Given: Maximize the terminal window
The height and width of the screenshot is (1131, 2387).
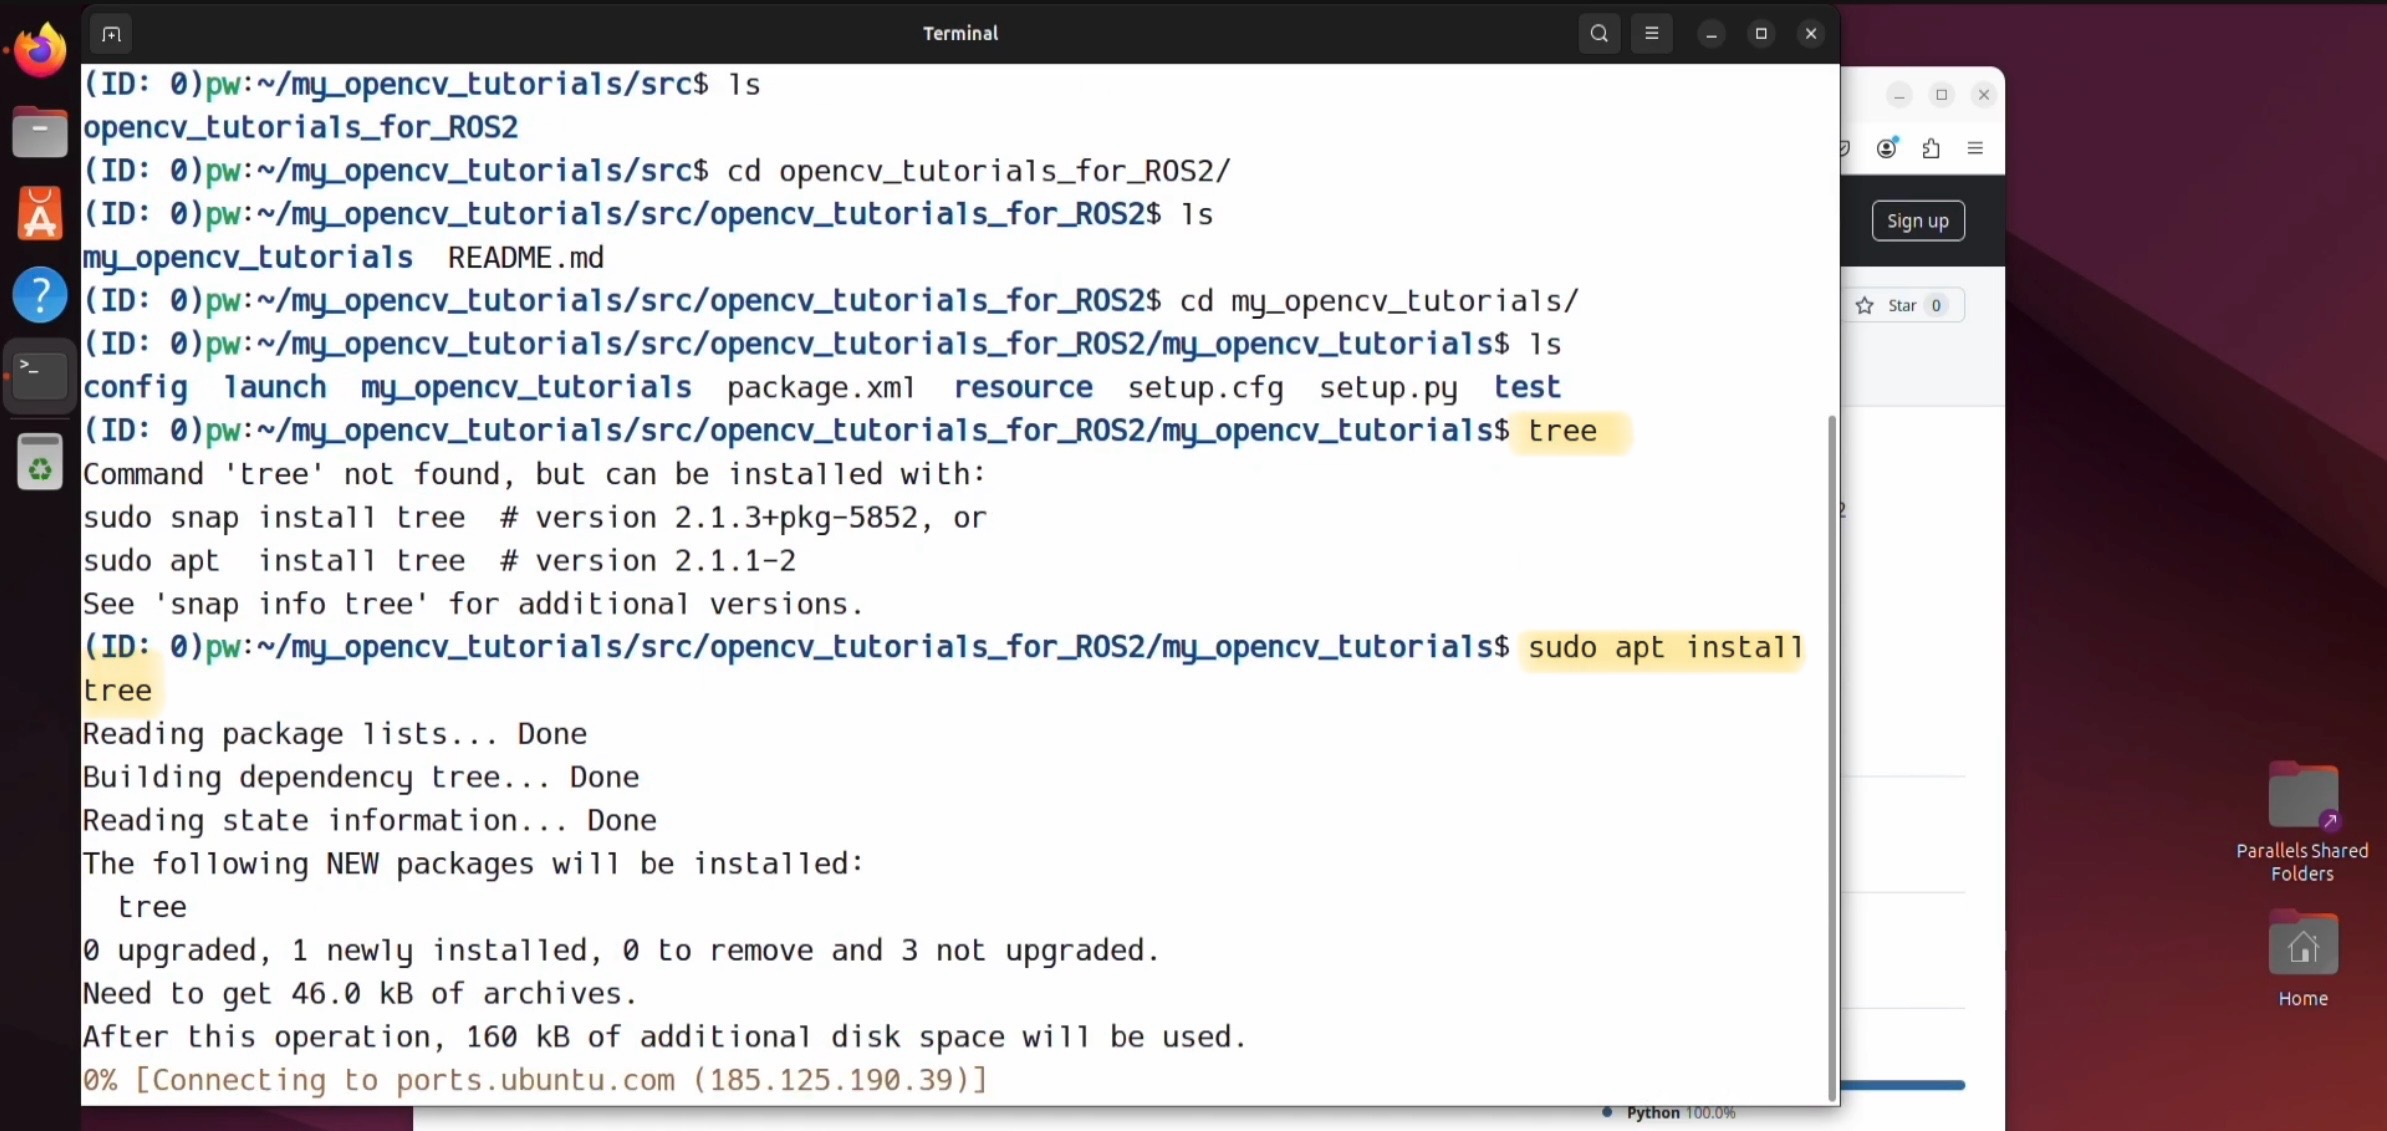Looking at the screenshot, I should (x=1761, y=34).
